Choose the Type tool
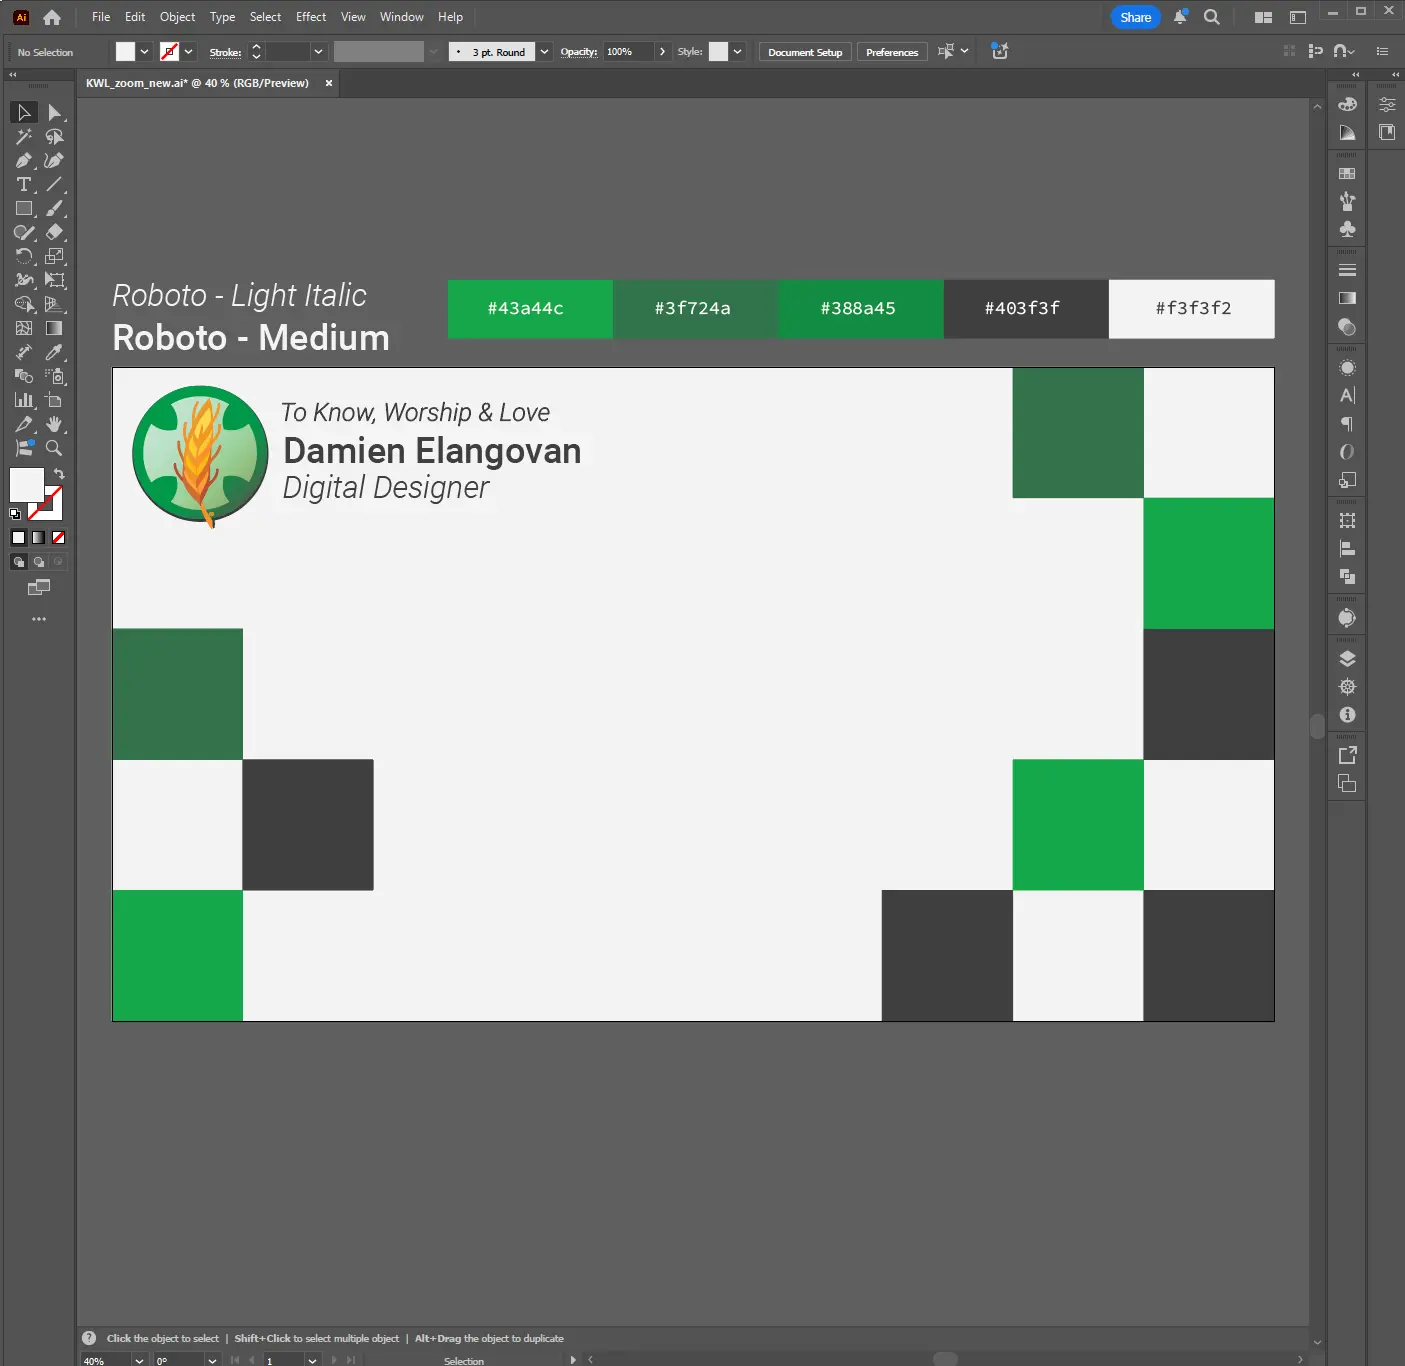 [x=24, y=185]
